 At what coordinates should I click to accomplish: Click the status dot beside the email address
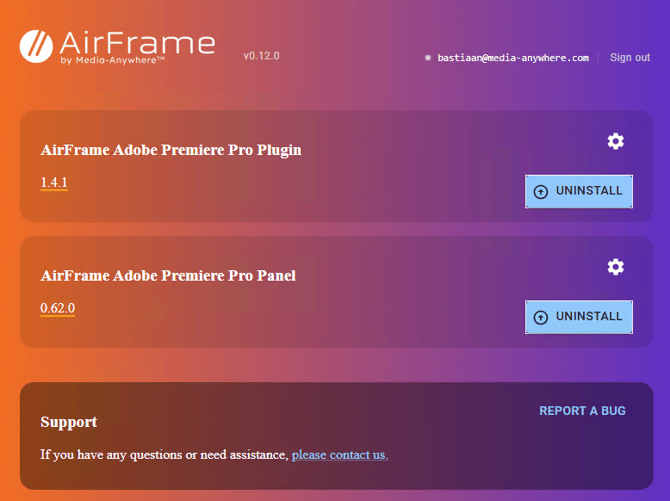pos(428,58)
